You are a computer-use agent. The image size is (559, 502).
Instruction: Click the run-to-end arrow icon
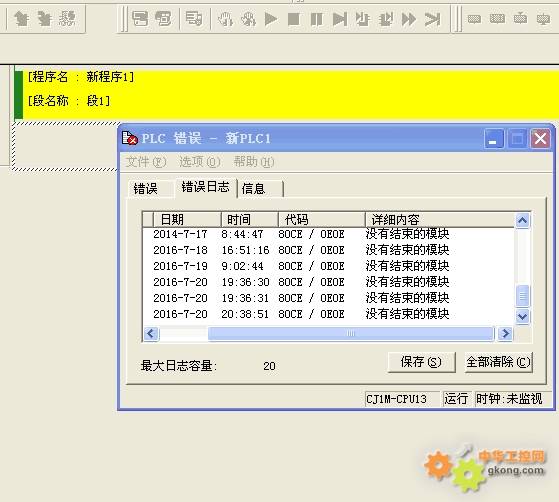click(x=432, y=19)
